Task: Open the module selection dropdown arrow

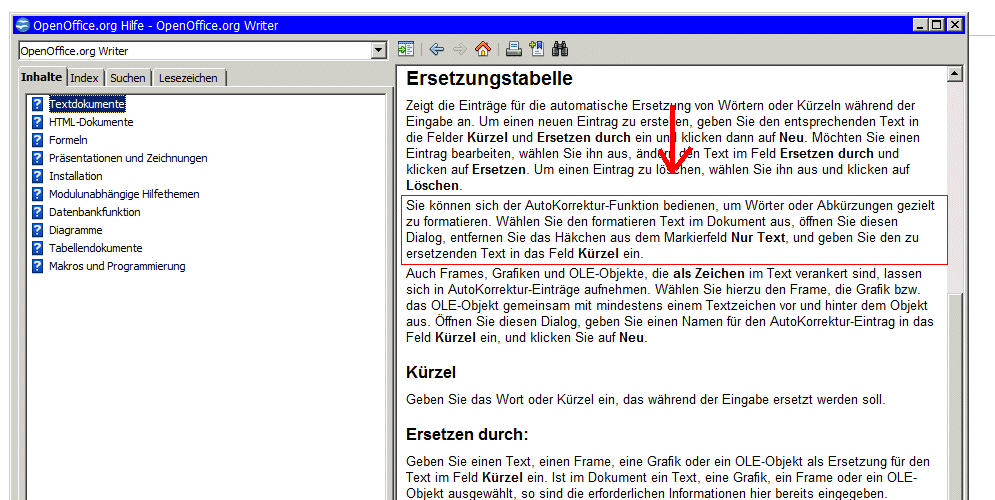Action: [378, 50]
